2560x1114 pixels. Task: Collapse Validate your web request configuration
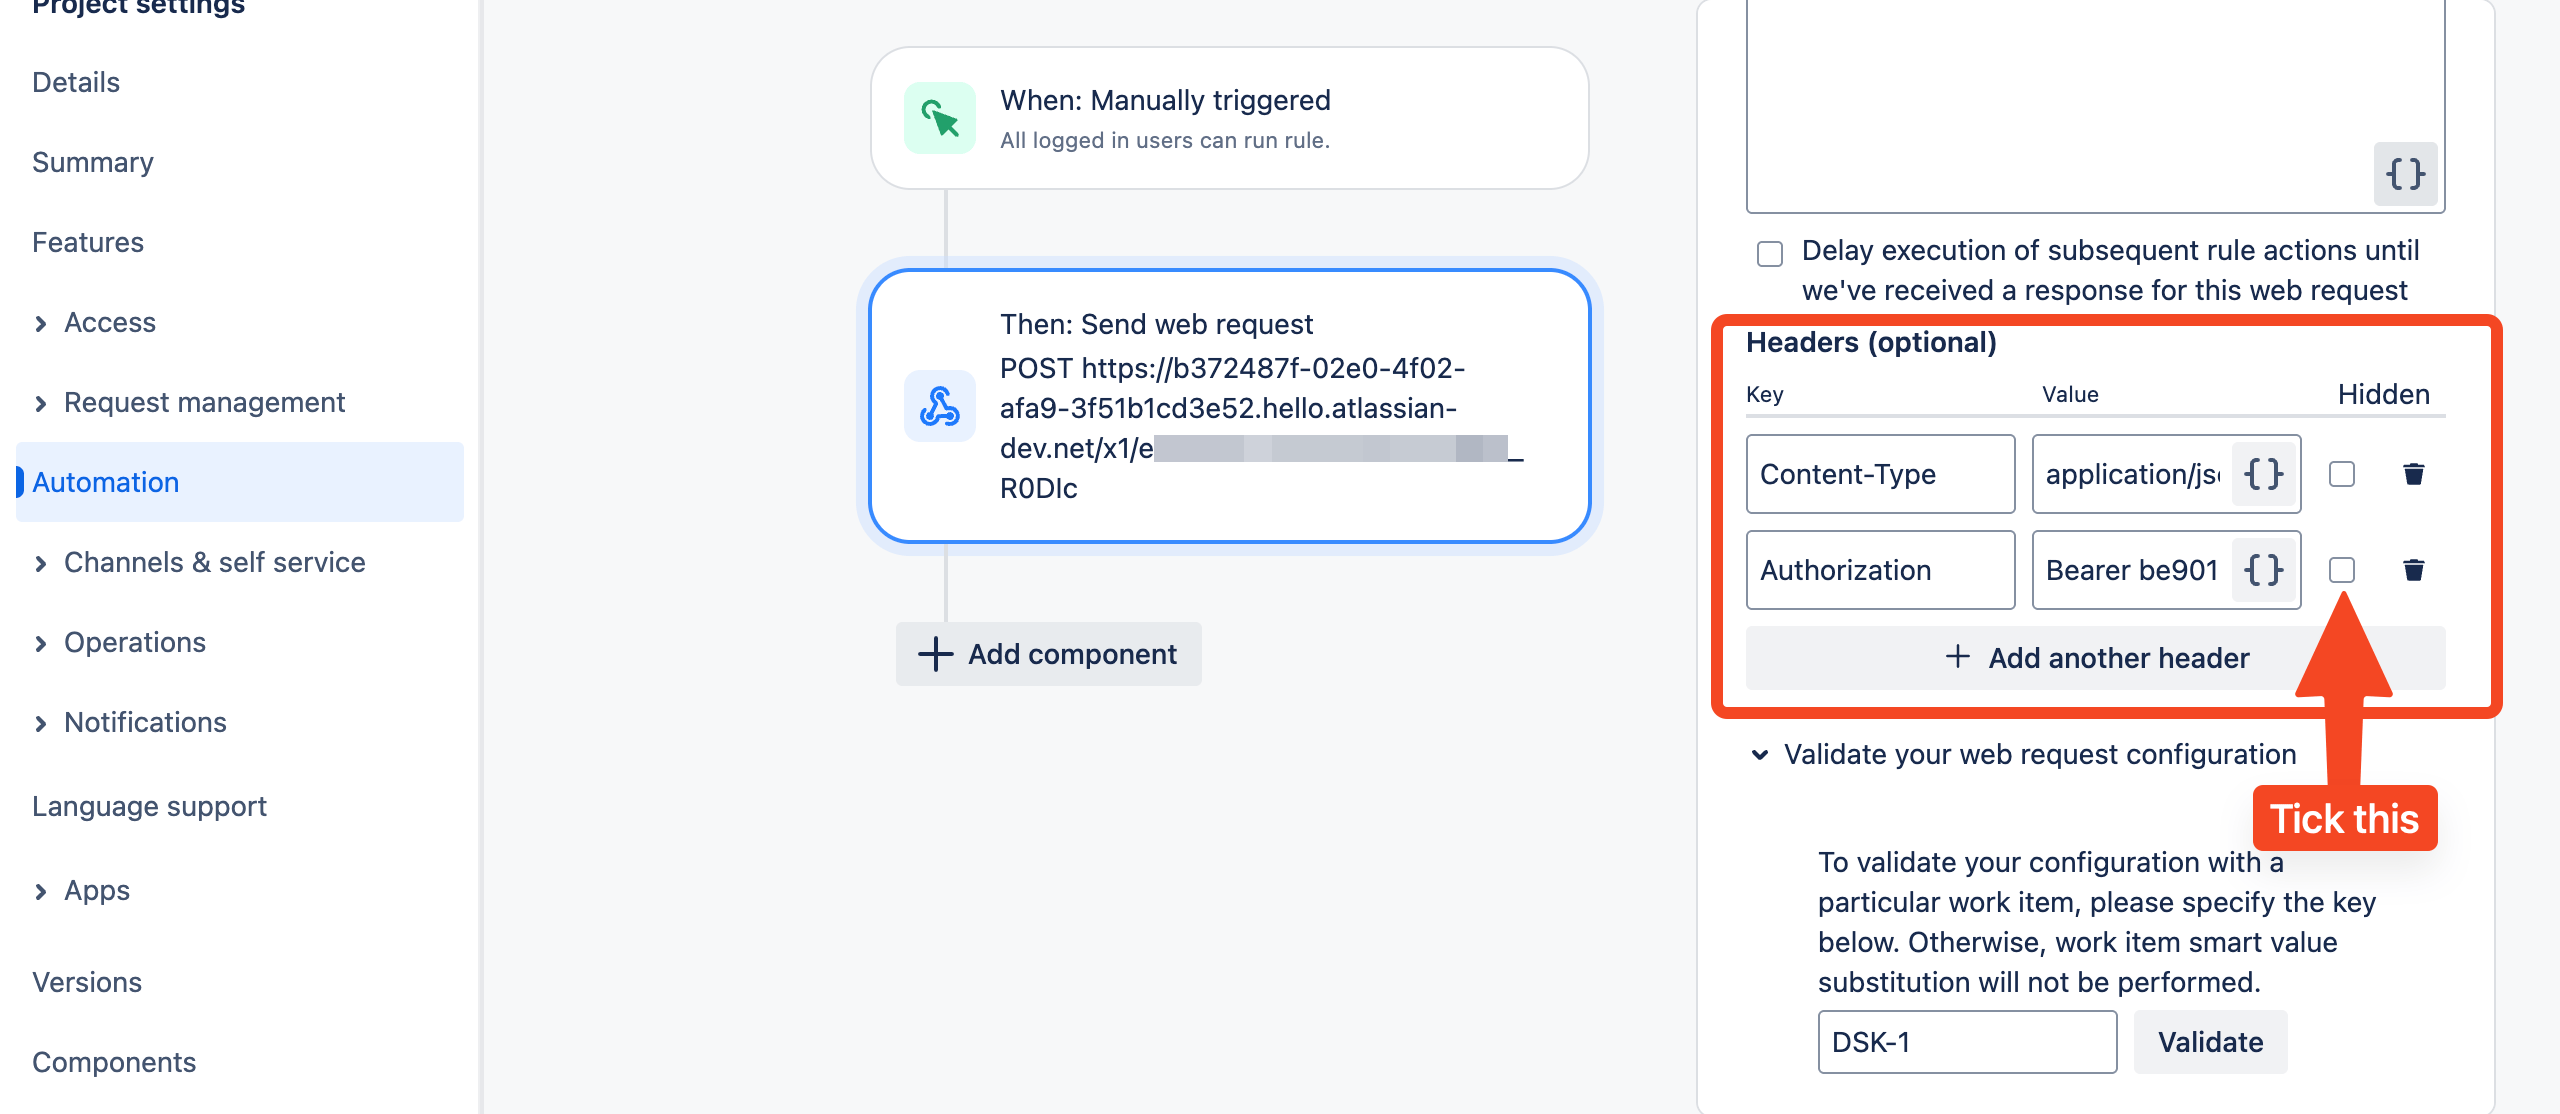(x=1760, y=754)
